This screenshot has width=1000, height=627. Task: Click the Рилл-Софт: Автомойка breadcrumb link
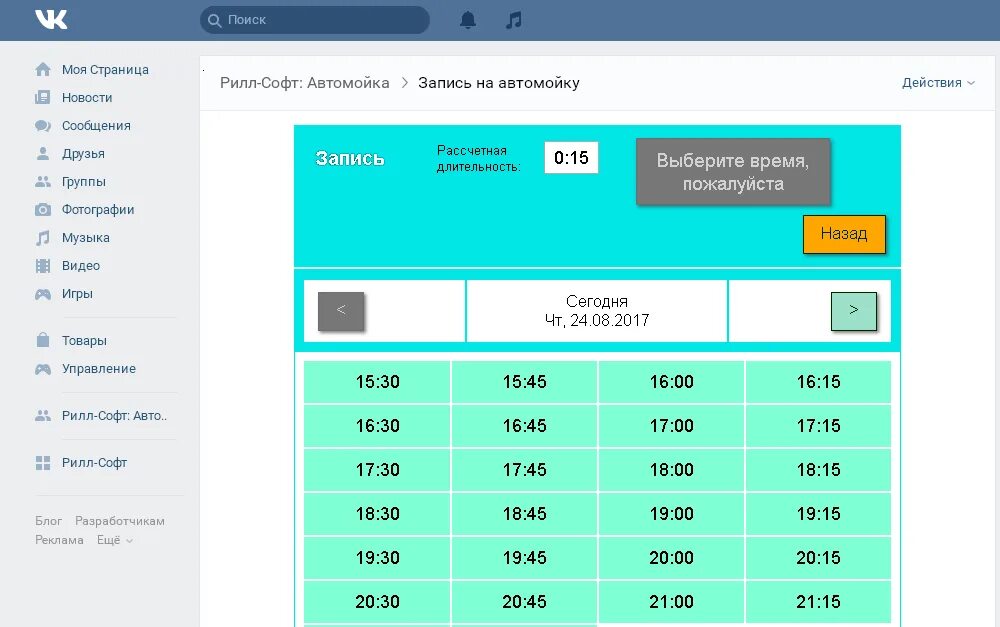[x=305, y=83]
